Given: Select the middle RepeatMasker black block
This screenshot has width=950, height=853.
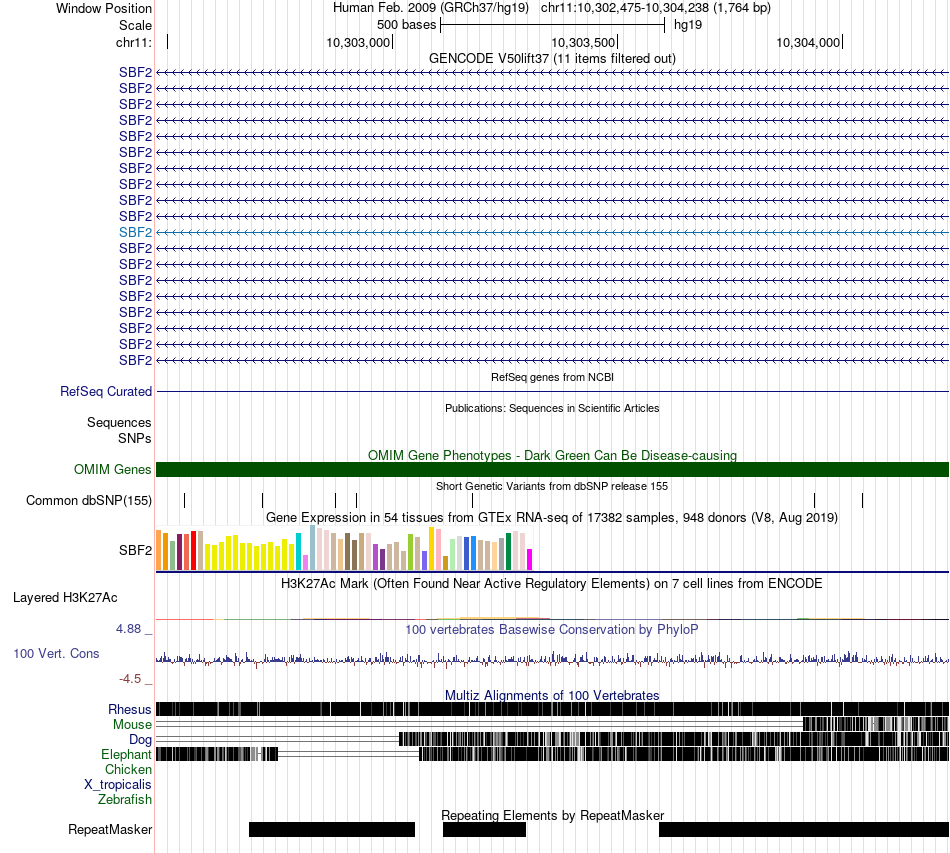Looking at the screenshot, I should coord(484,829).
